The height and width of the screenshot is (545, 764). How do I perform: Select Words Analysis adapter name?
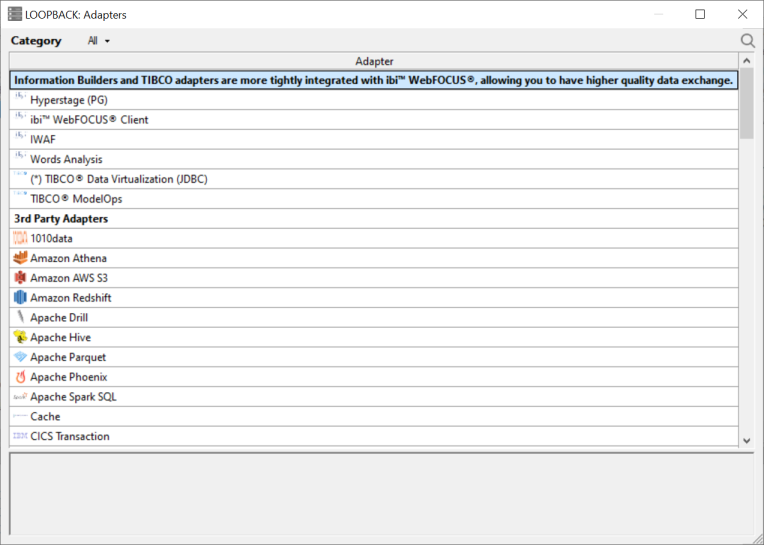66,159
